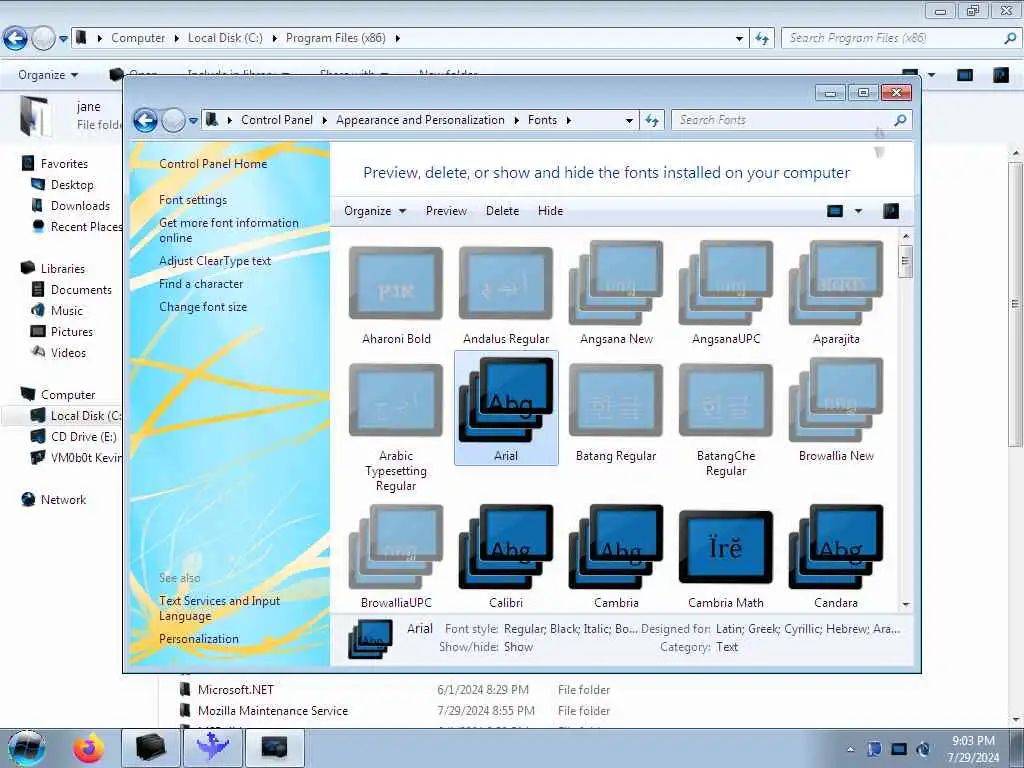Image resolution: width=1024 pixels, height=768 pixels.
Task: Open the Personalization link
Action: [199, 639]
